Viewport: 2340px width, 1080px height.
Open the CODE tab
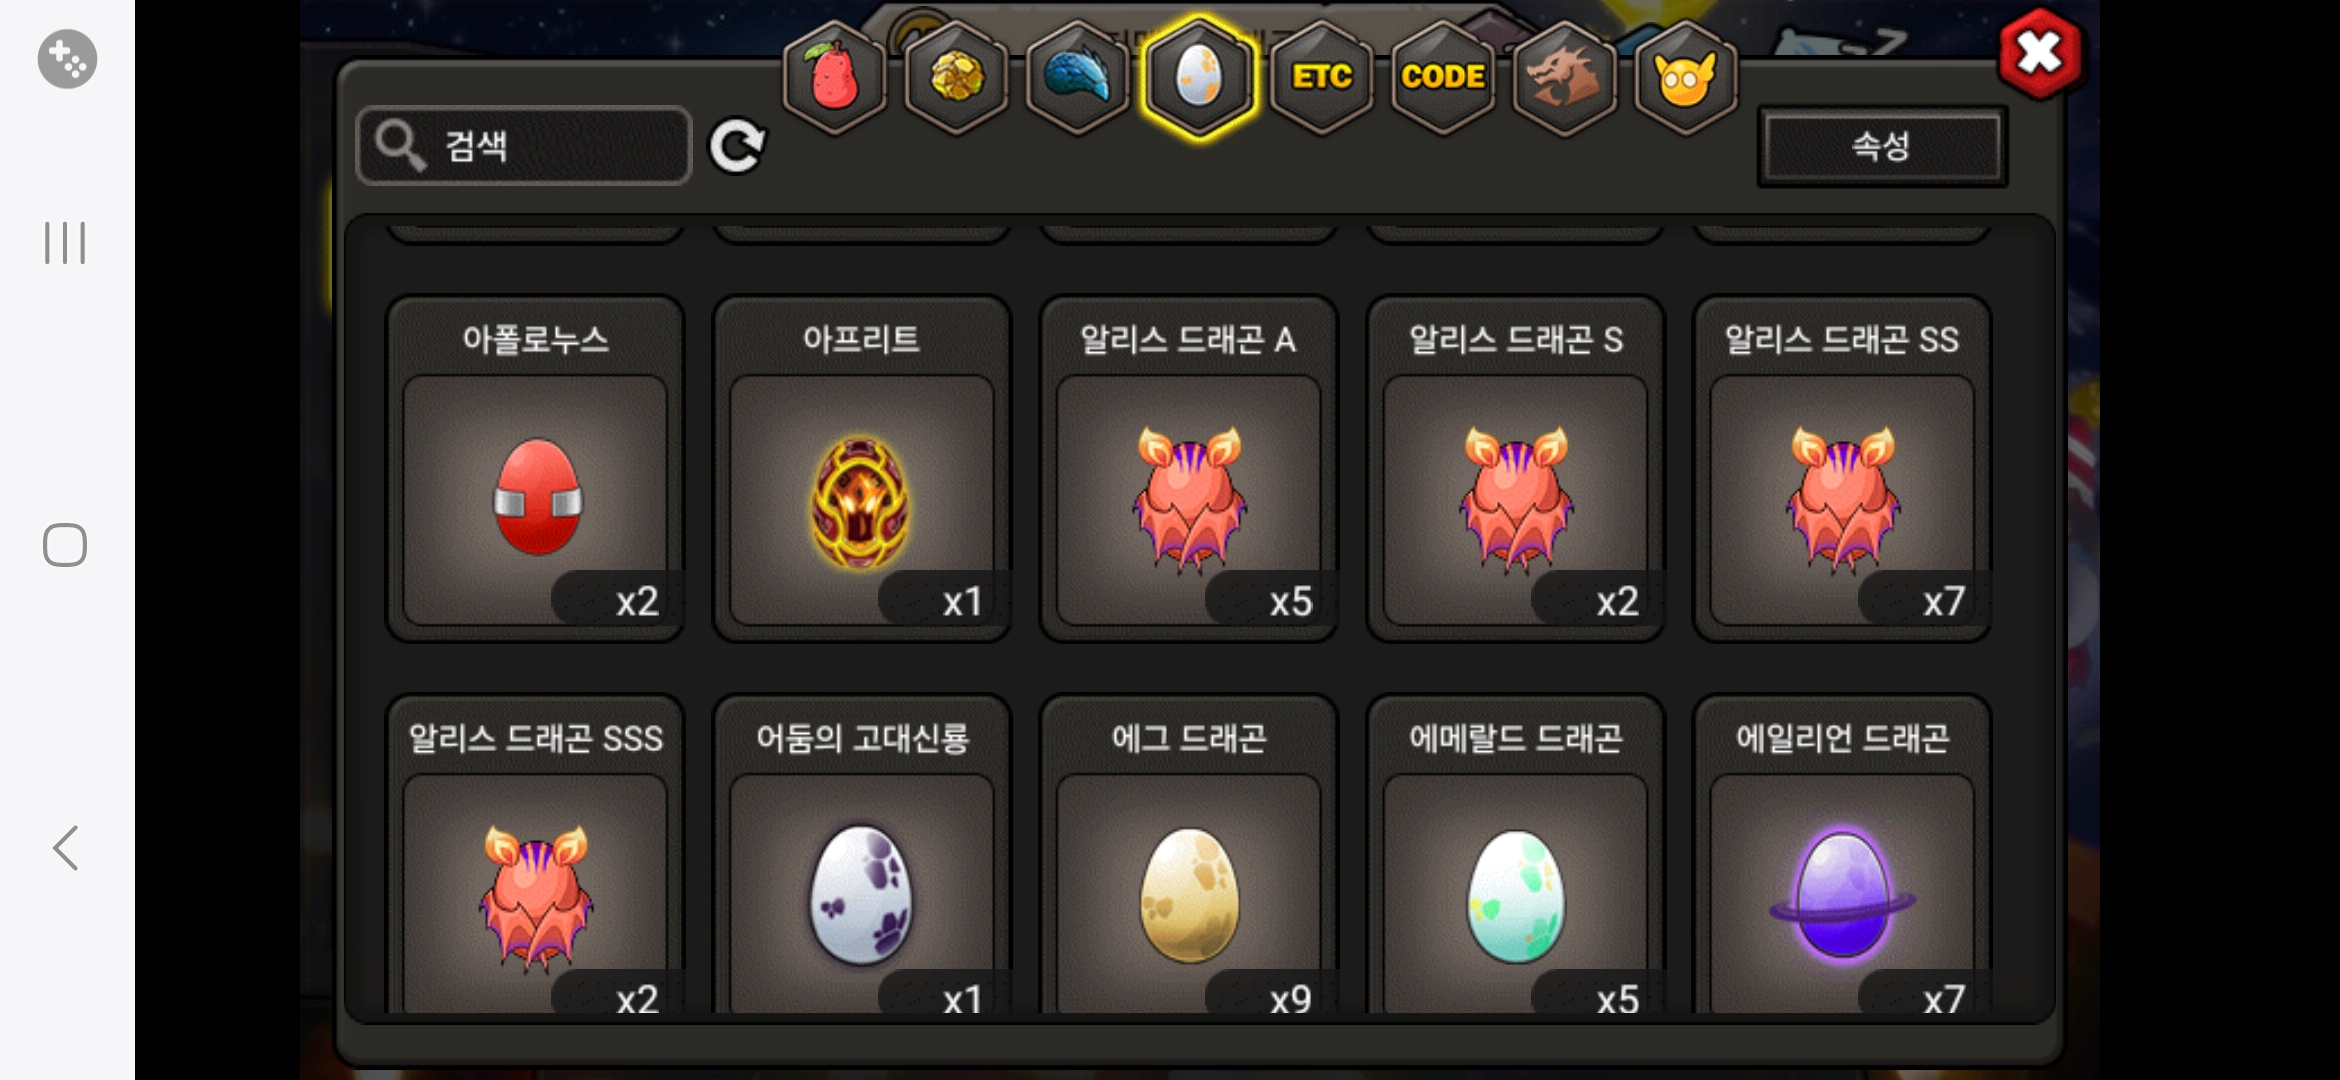click(1442, 77)
